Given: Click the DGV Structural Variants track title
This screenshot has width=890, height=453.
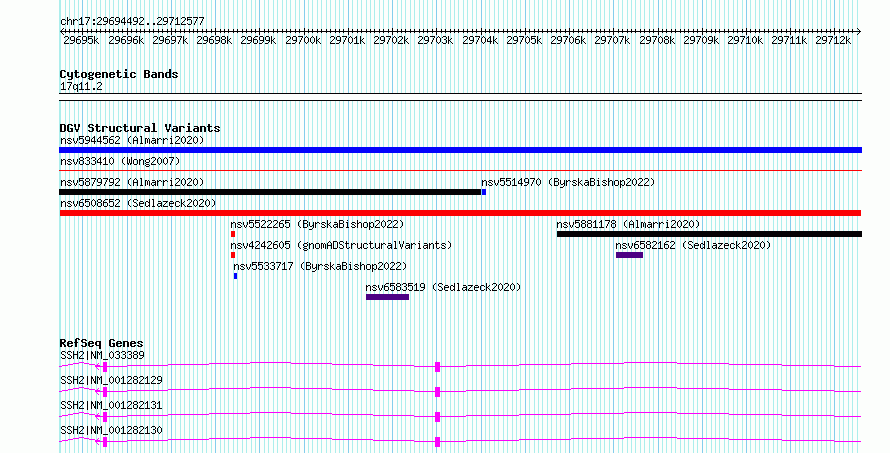Looking at the screenshot, I should (x=140, y=128).
